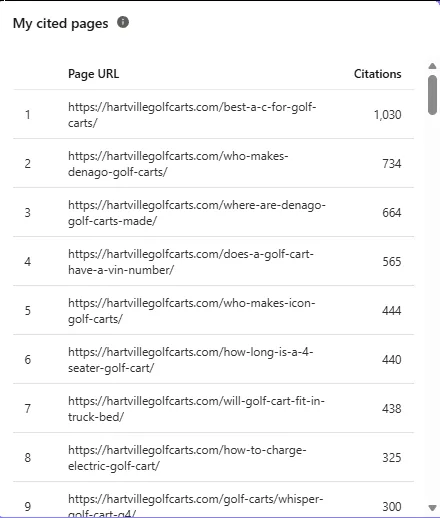Open the who-makes-icon-golf-carts URL

click(x=191, y=311)
